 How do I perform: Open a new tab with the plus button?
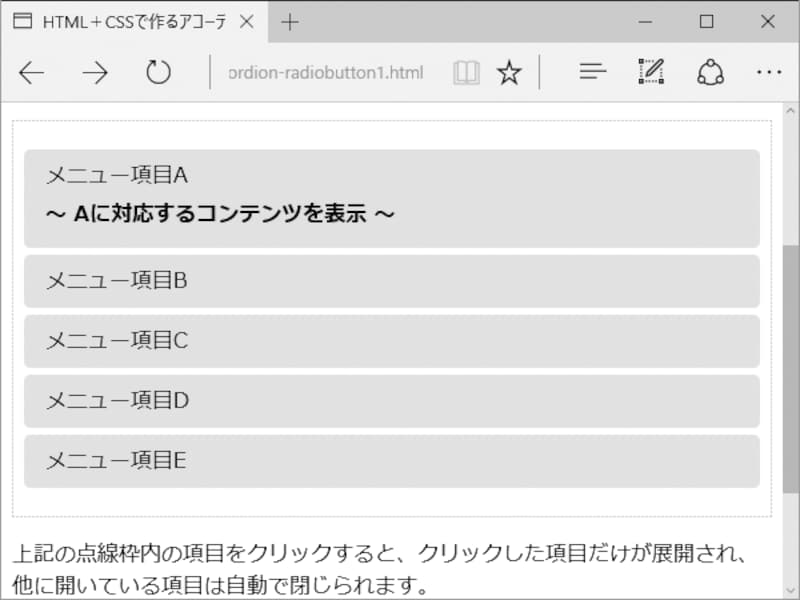[288, 19]
